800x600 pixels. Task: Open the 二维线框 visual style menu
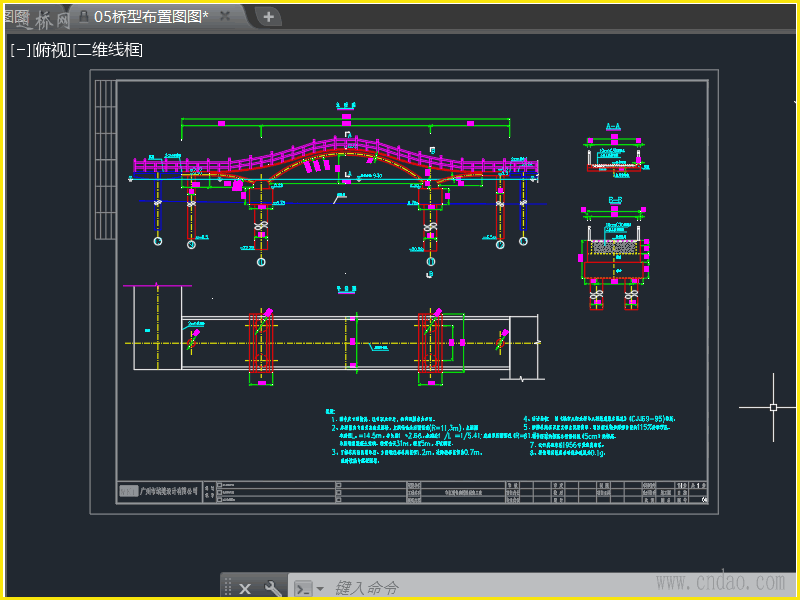[x=108, y=50]
